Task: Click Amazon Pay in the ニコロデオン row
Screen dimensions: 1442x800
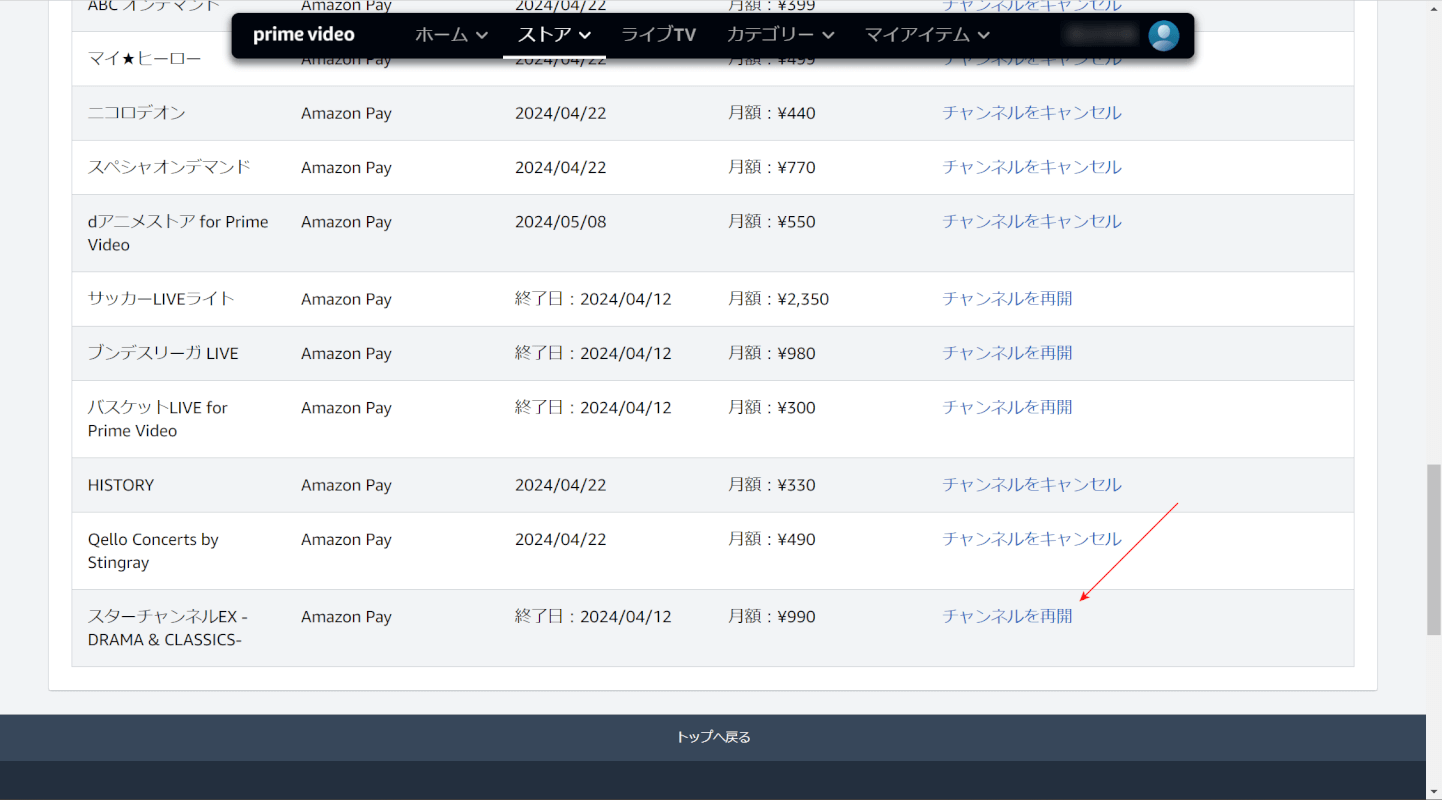Action: 346,114
